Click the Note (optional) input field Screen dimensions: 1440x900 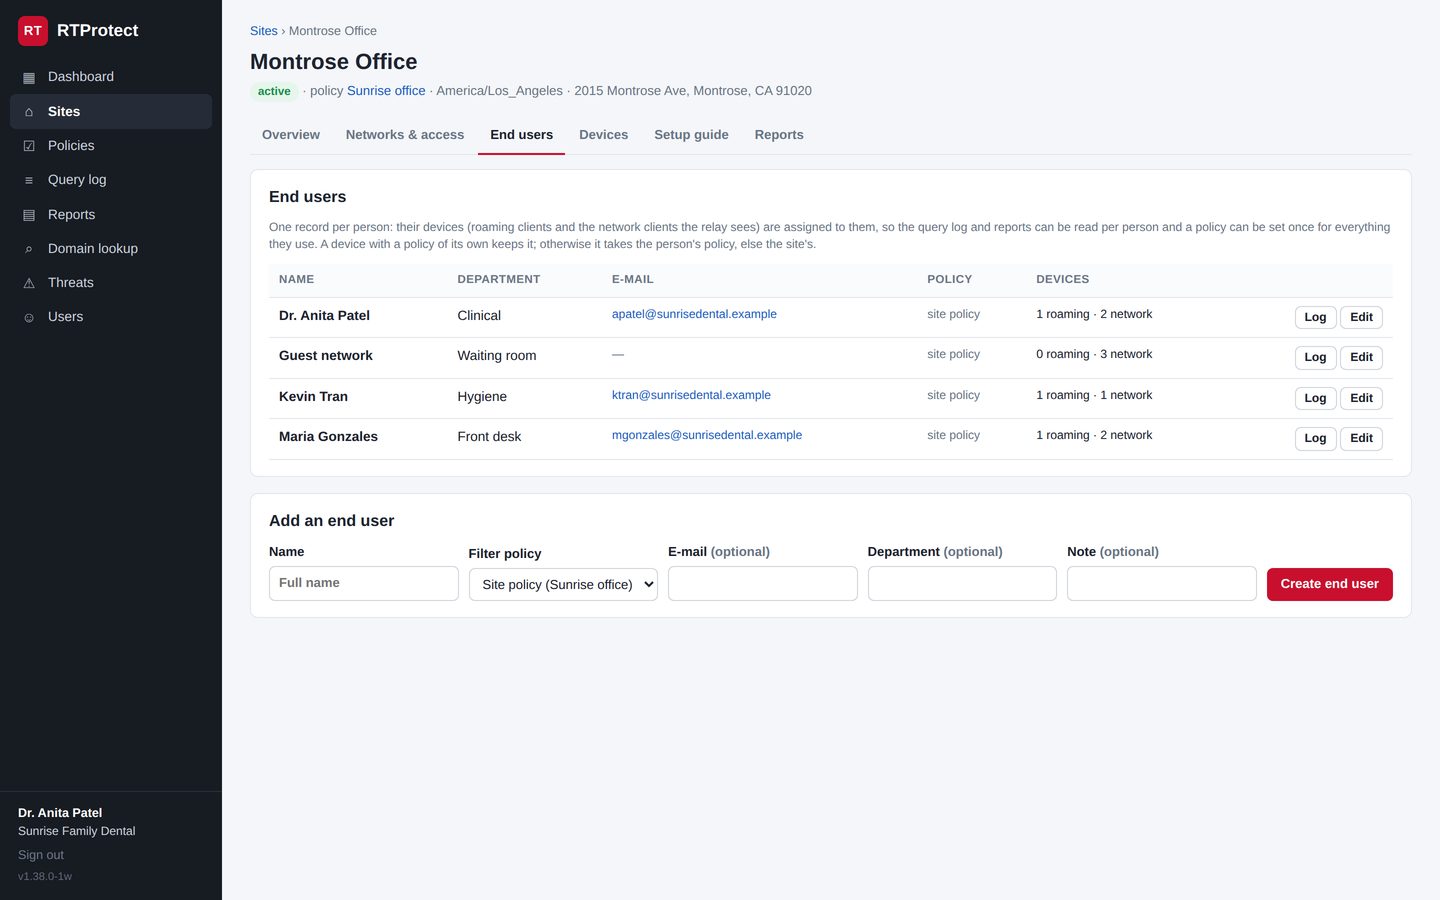point(1162,584)
